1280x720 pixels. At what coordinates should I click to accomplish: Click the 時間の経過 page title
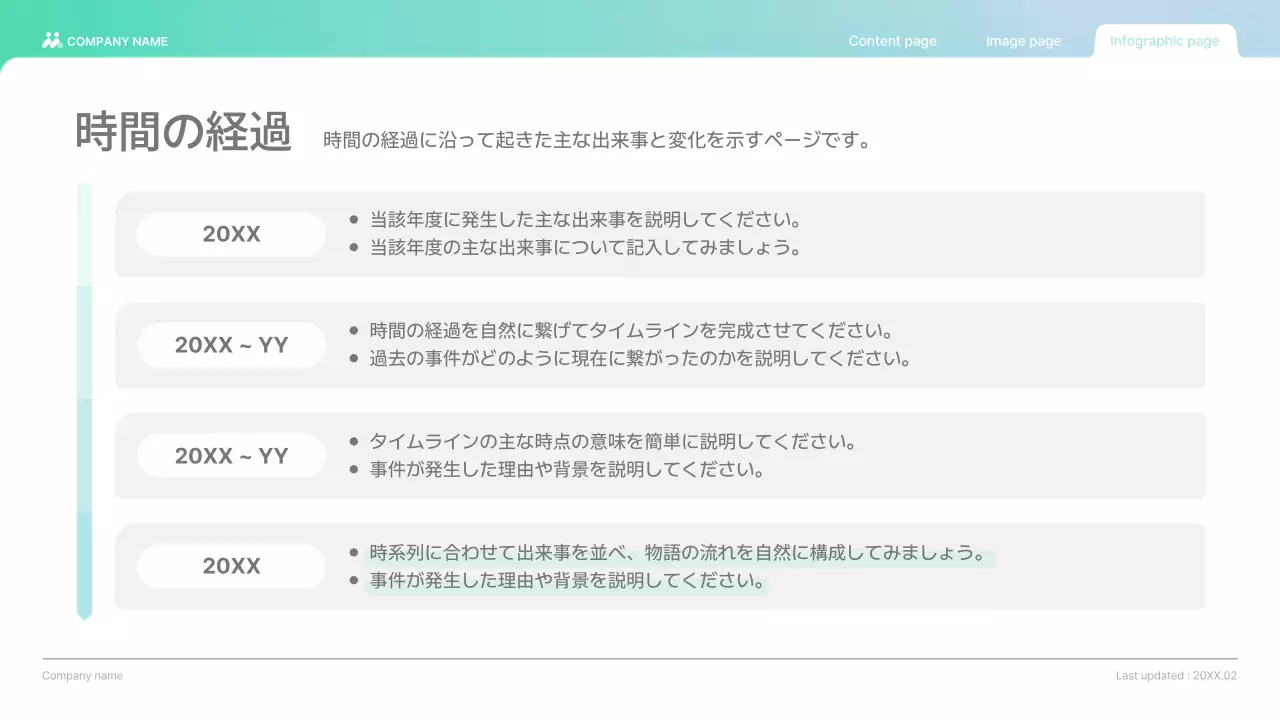(x=182, y=130)
